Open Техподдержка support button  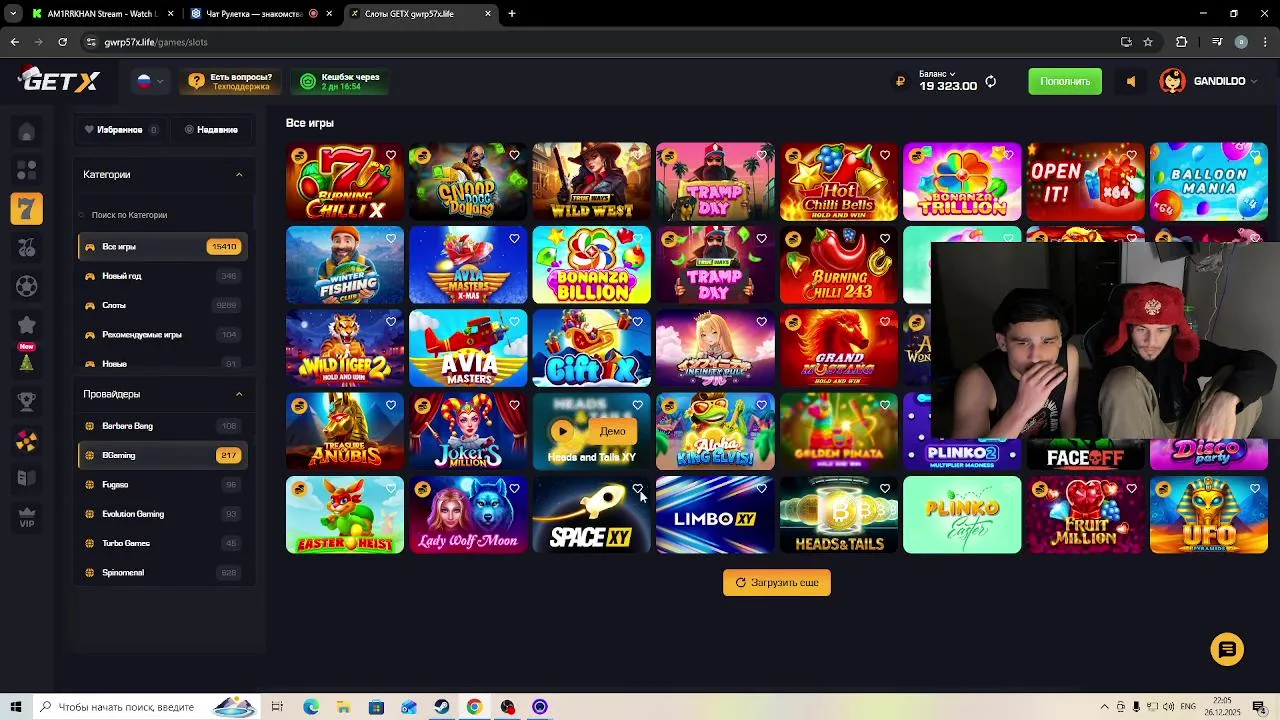tap(230, 81)
